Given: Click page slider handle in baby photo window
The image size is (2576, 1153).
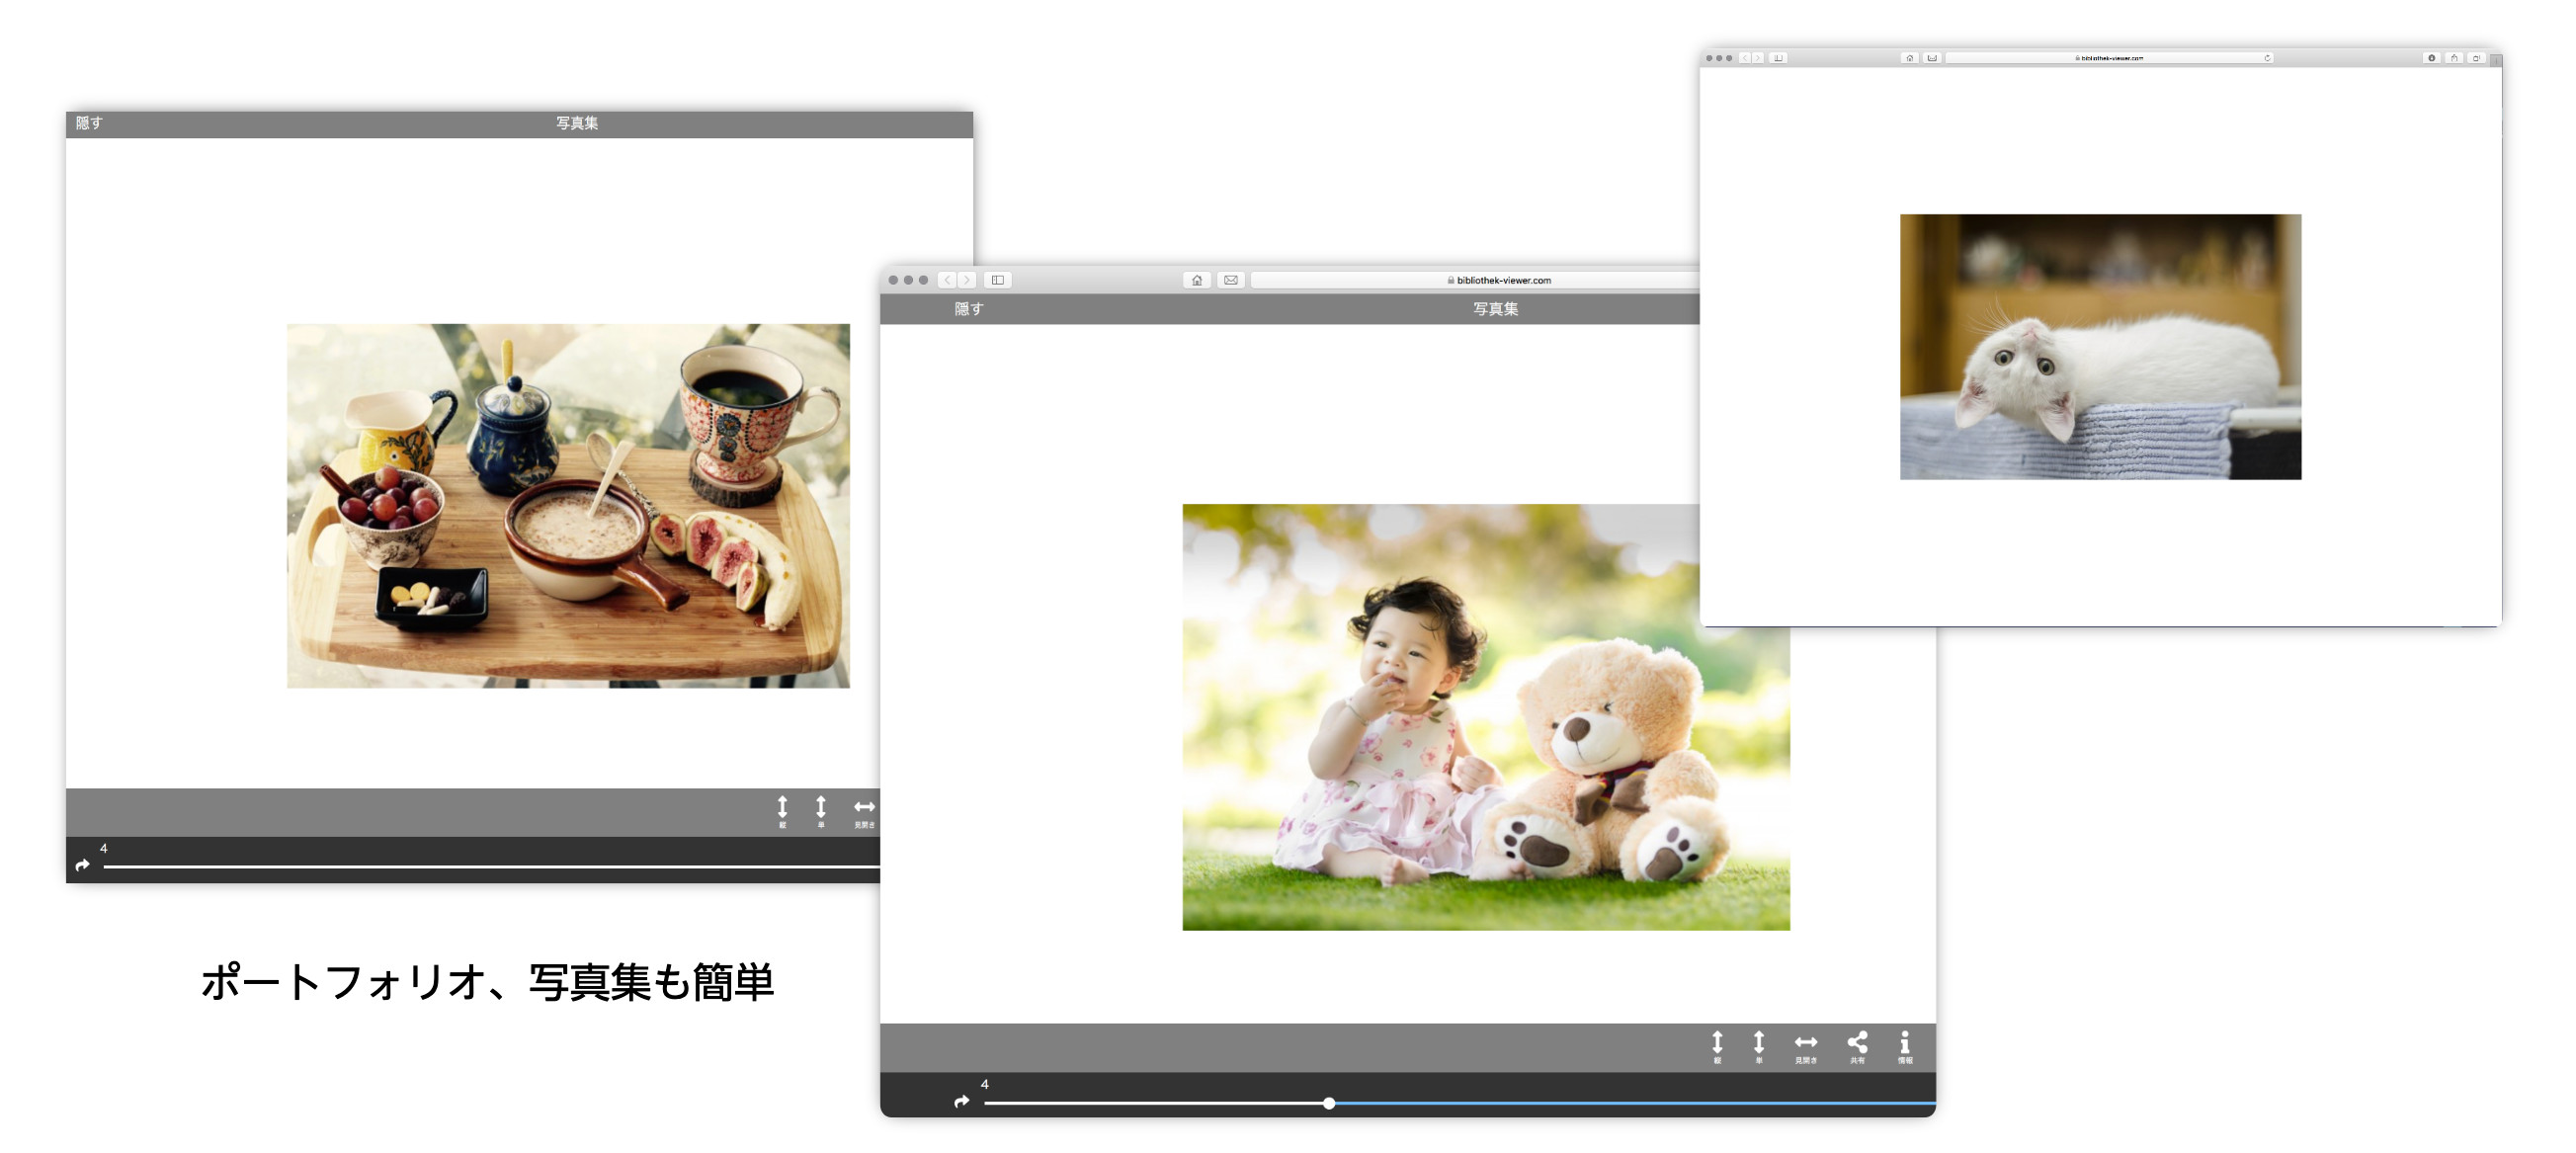Looking at the screenshot, I should pyautogui.click(x=1328, y=1103).
